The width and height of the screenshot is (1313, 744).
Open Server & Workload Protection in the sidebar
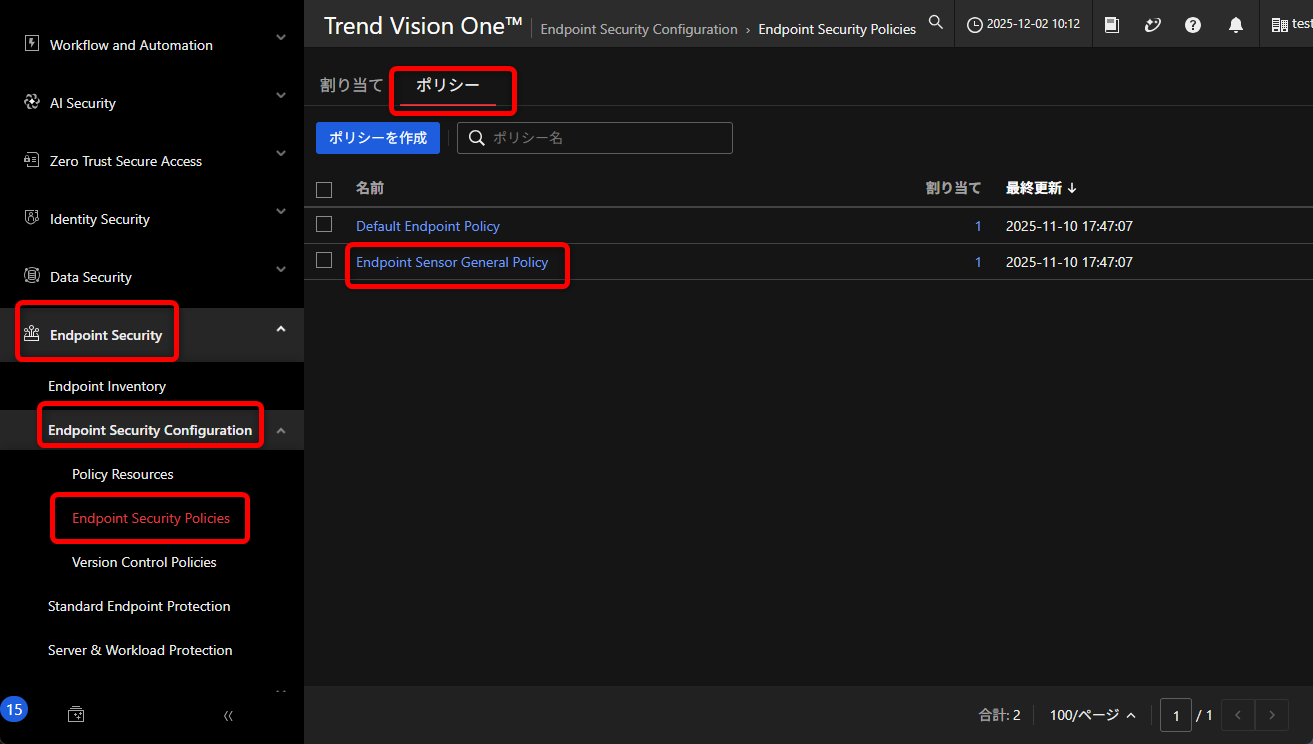coord(140,650)
